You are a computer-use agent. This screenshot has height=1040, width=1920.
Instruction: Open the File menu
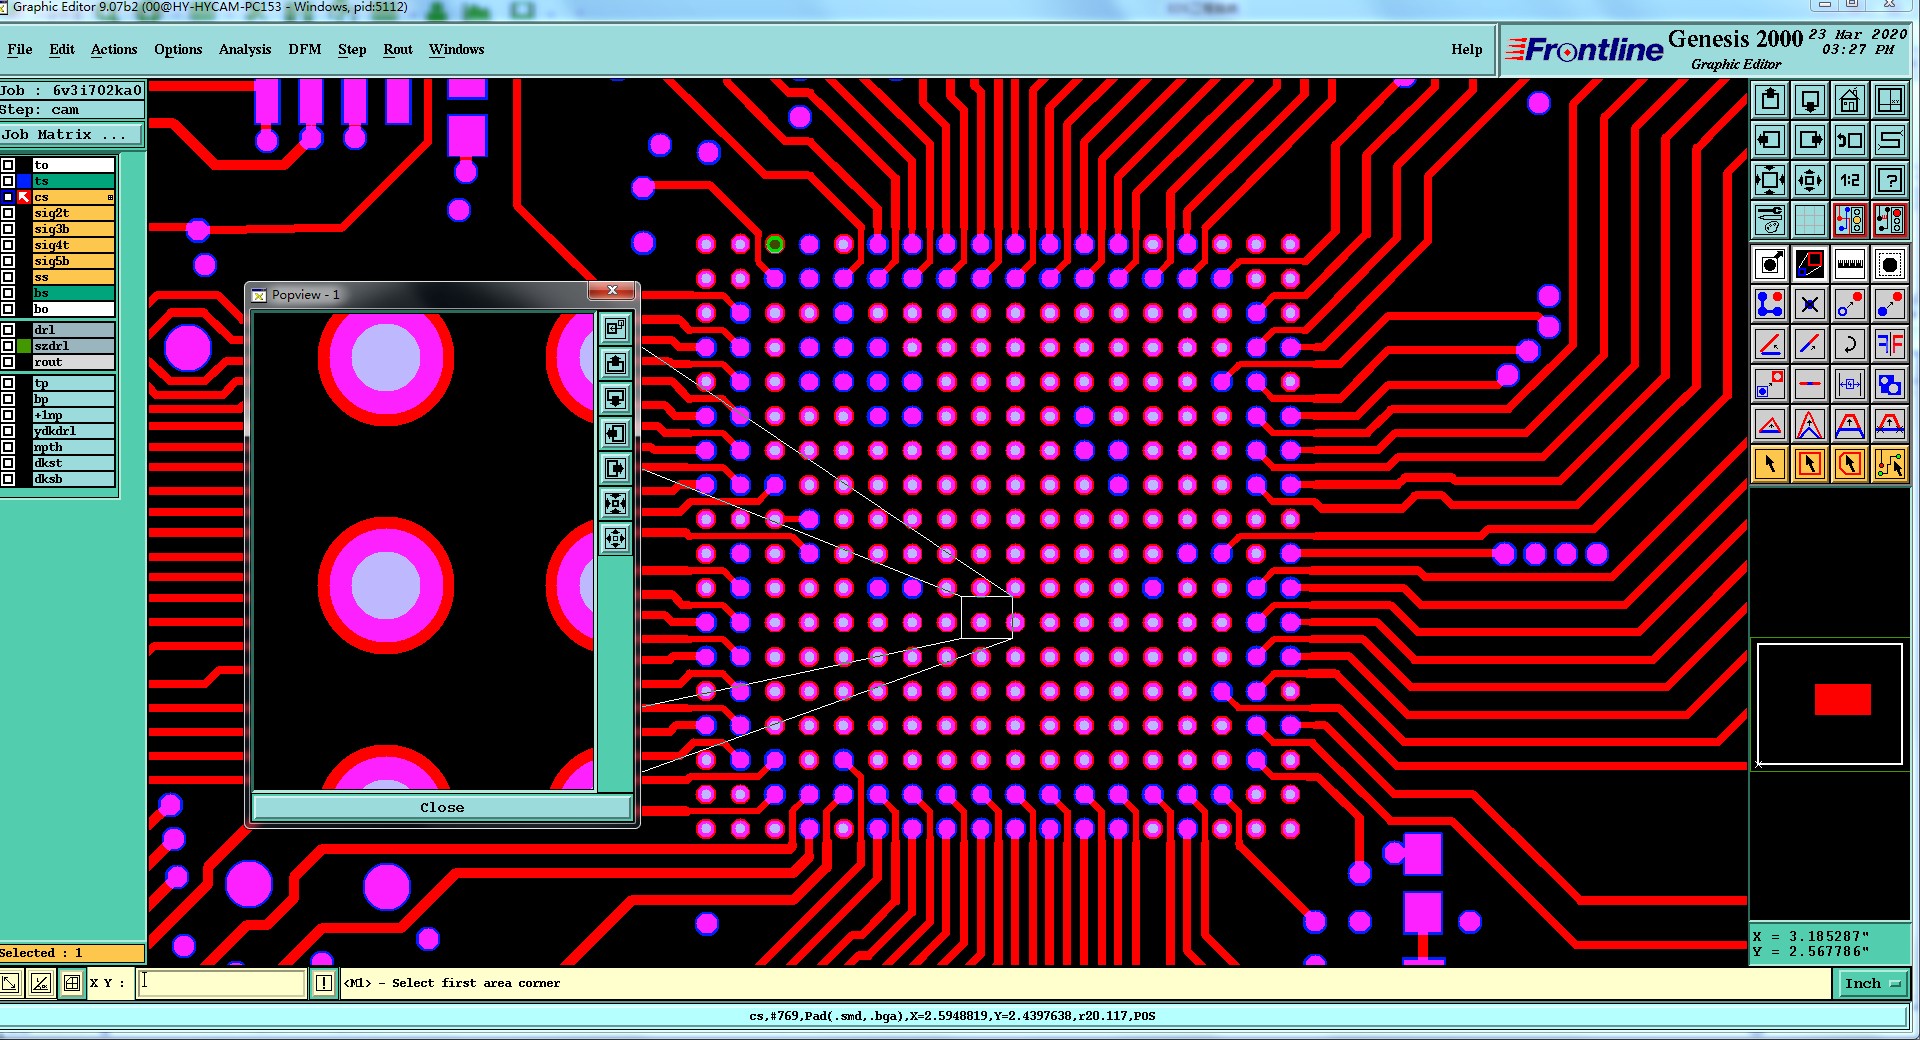pos(20,49)
